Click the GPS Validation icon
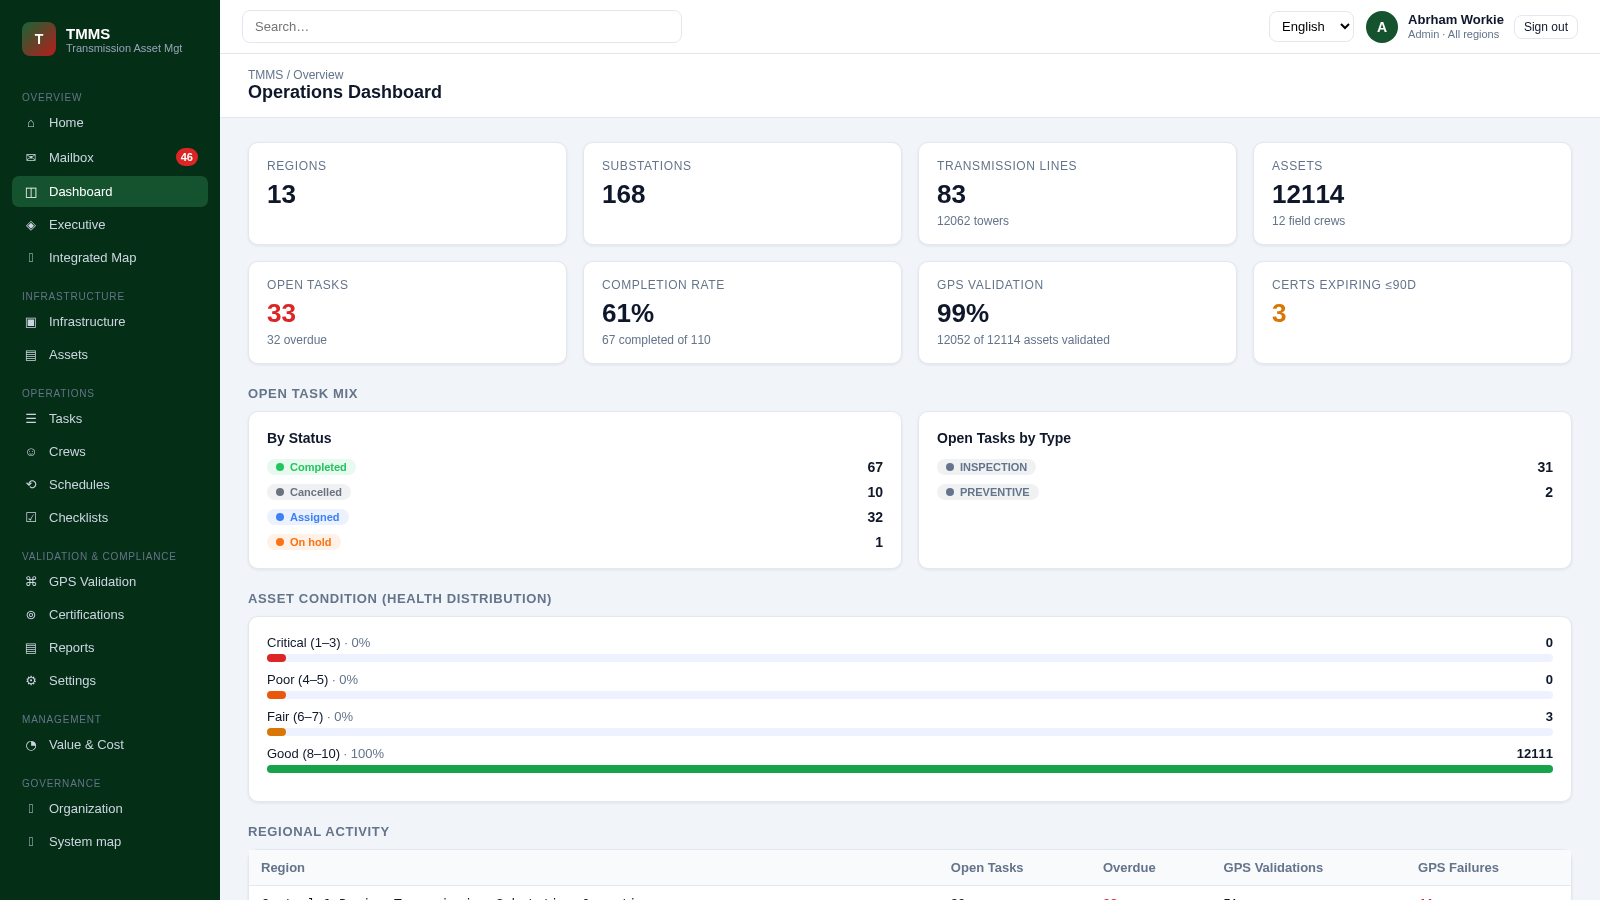This screenshot has width=1600, height=900. click(x=31, y=582)
